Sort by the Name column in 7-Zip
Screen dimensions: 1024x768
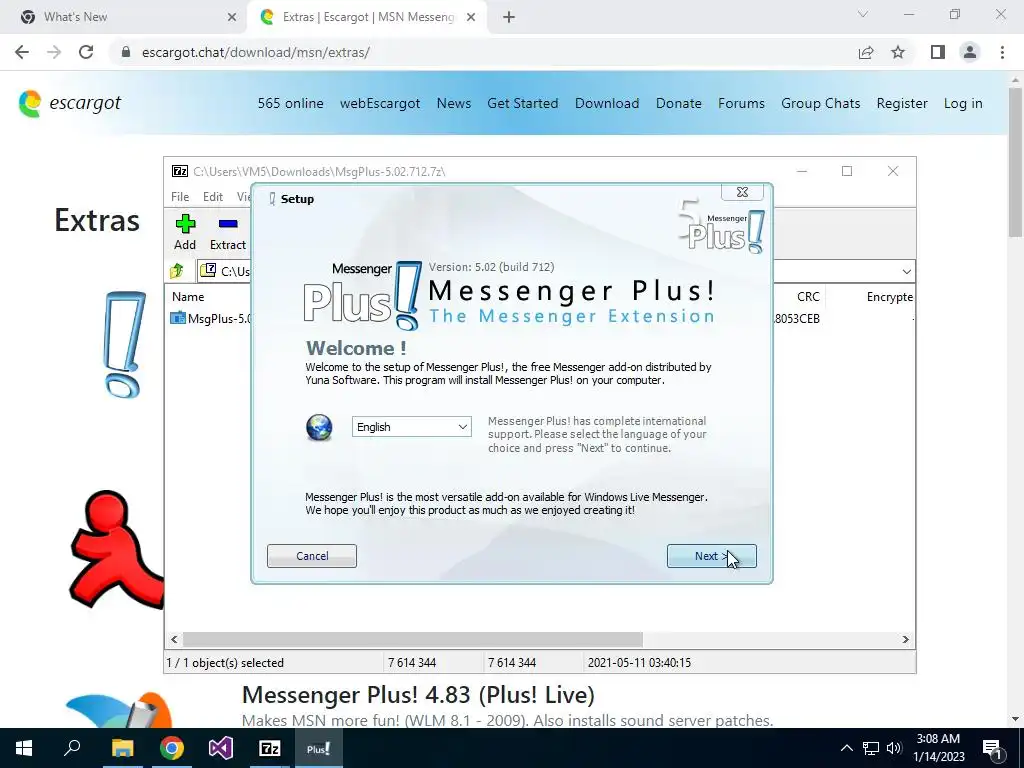pyautogui.click(x=188, y=296)
